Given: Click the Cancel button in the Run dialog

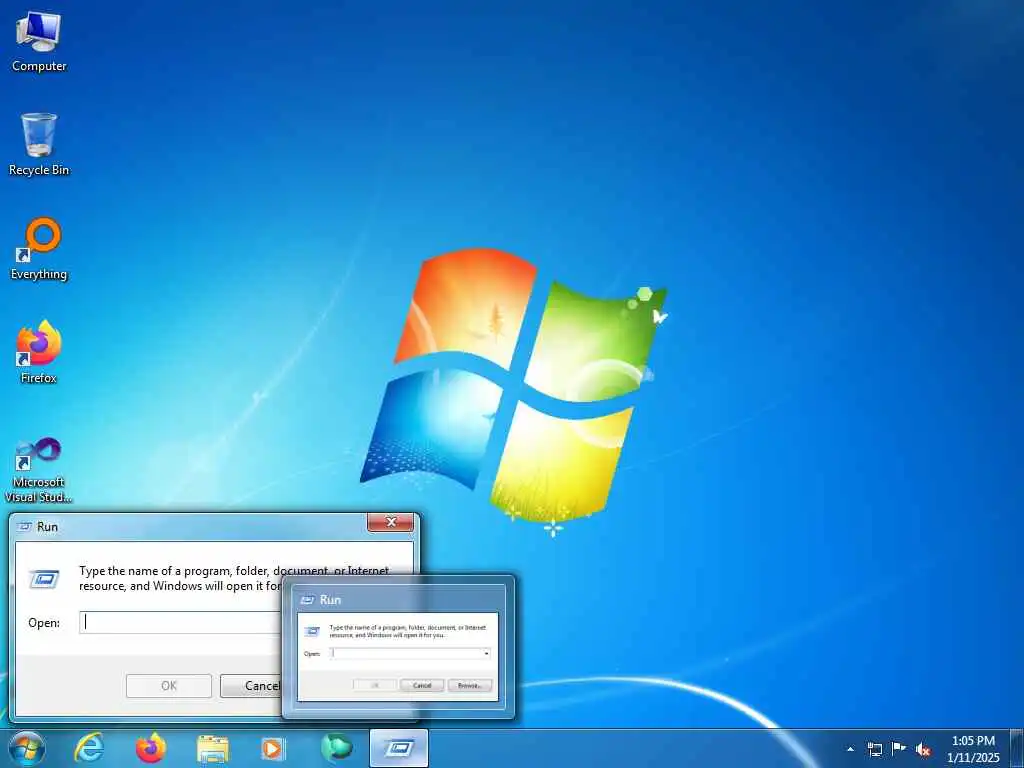Looking at the screenshot, I should [251, 686].
